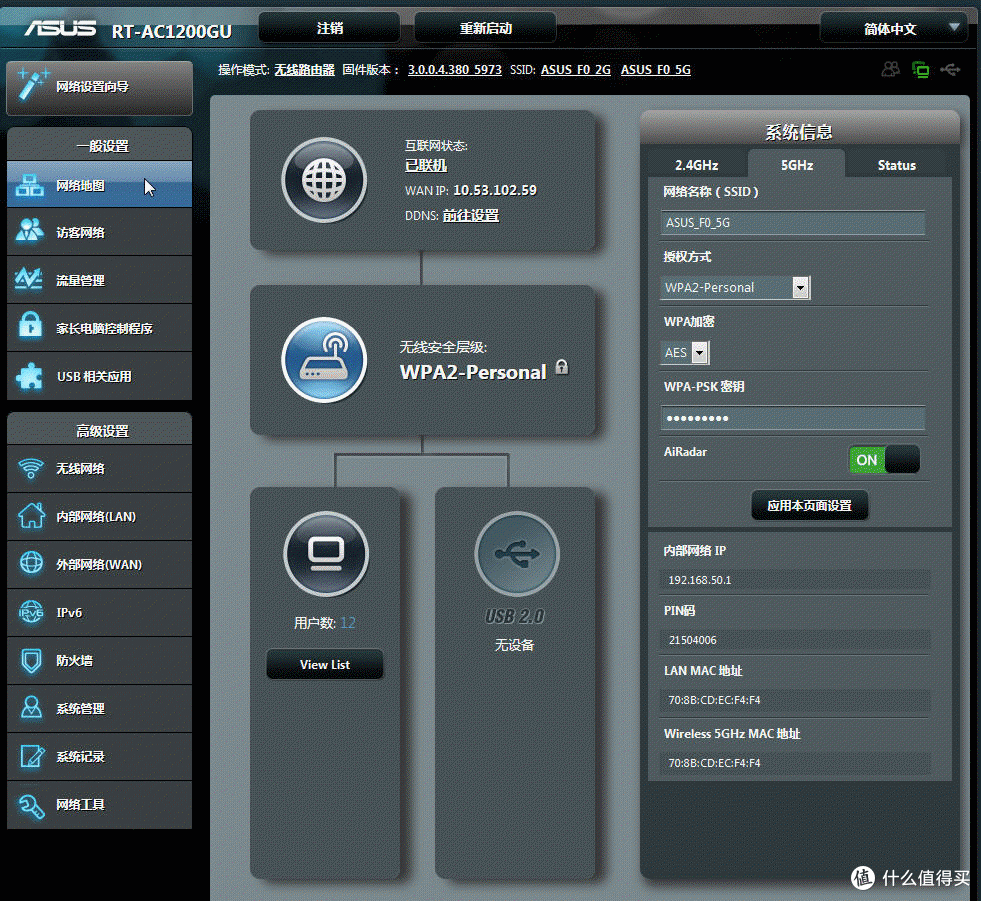This screenshot has width=981, height=901.
Task: Open the 简体中文 language dropdown
Action: pos(894,29)
